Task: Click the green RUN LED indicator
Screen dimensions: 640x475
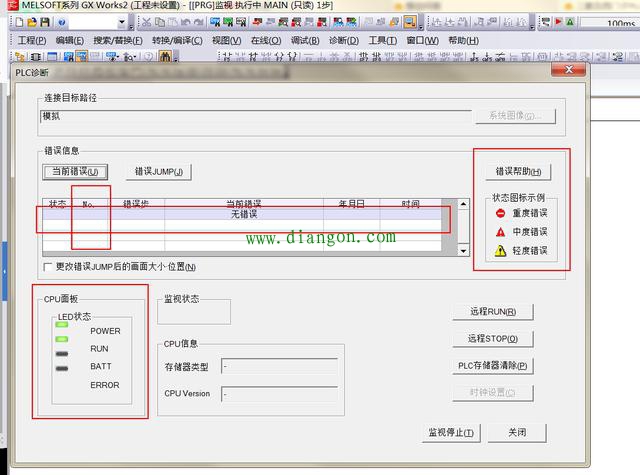Action: tap(62, 349)
